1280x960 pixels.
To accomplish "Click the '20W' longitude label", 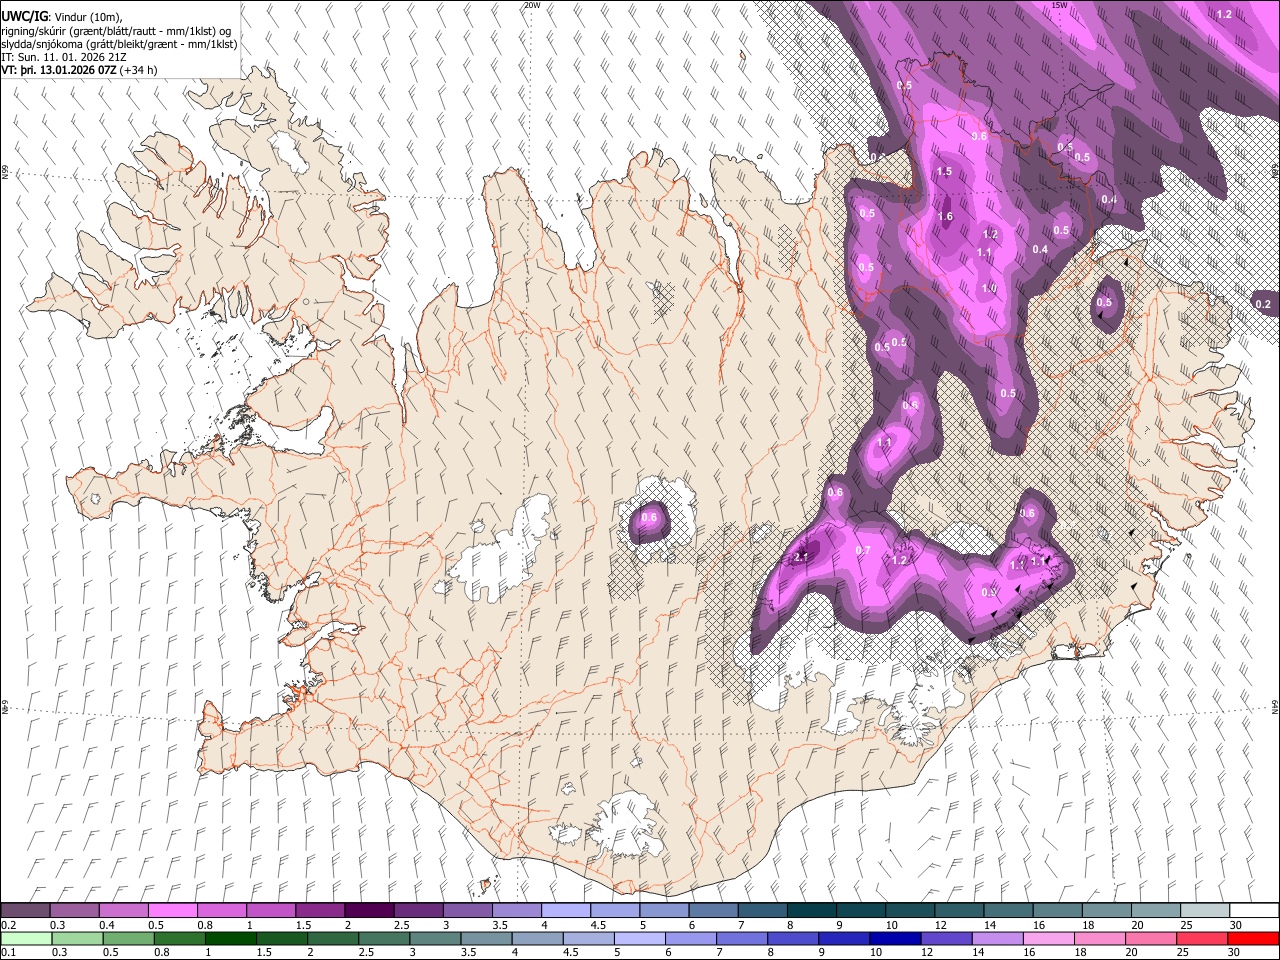I will [x=532, y=5].
